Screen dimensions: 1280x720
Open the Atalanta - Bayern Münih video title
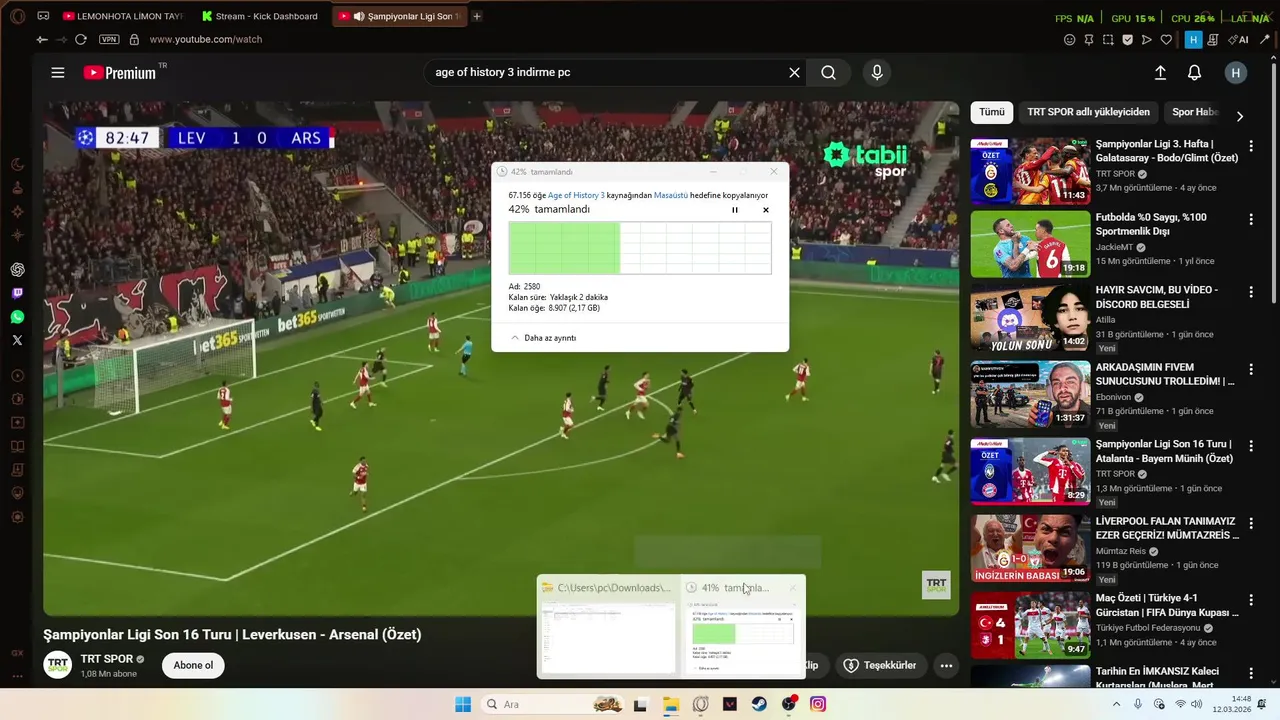1164,451
